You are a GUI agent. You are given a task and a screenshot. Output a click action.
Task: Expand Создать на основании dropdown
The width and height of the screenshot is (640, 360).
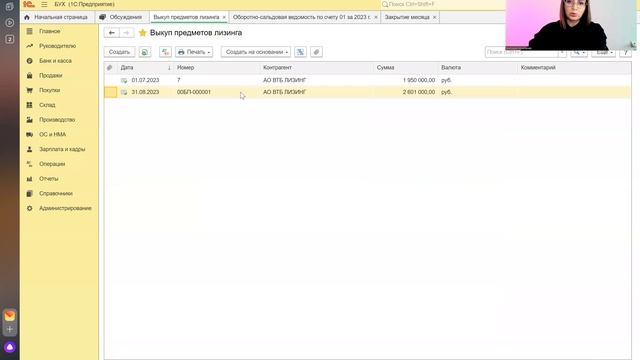pyautogui.click(x=256, y=52)
